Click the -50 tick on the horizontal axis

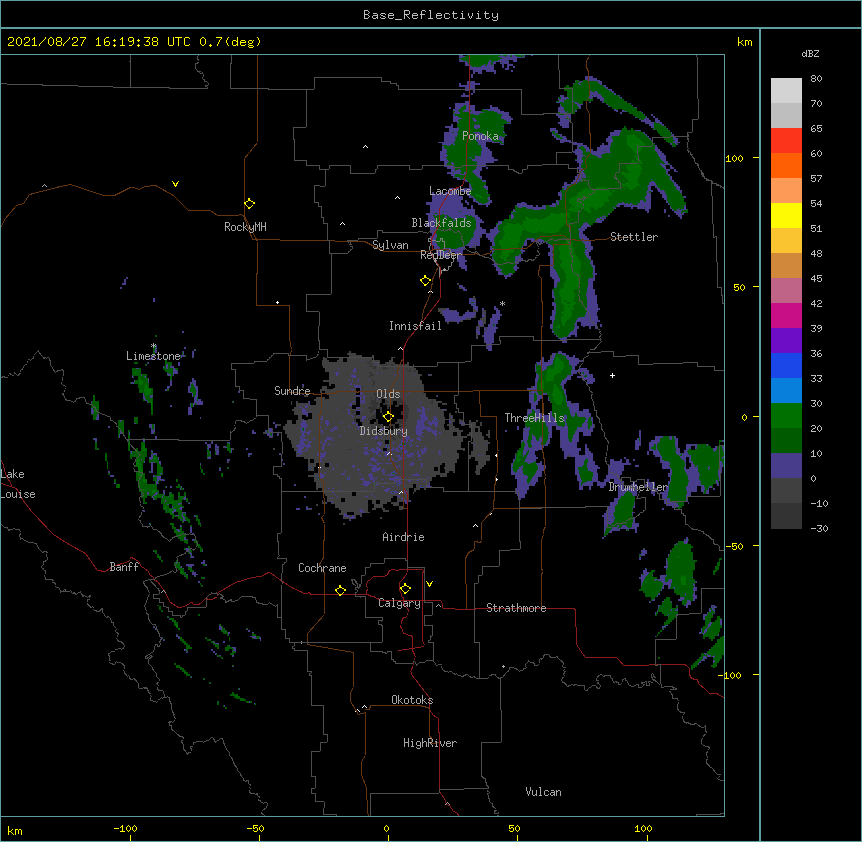click(256, 828)
